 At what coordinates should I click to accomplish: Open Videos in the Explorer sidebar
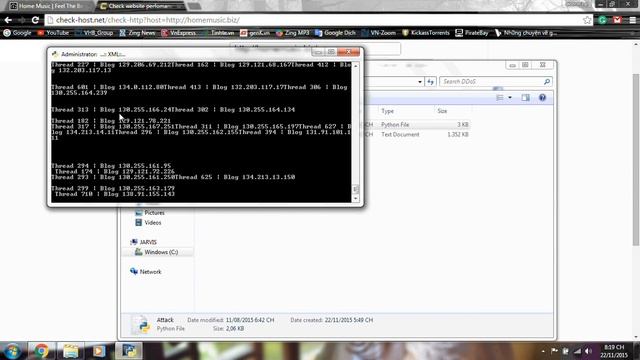[x=148, y=222]
